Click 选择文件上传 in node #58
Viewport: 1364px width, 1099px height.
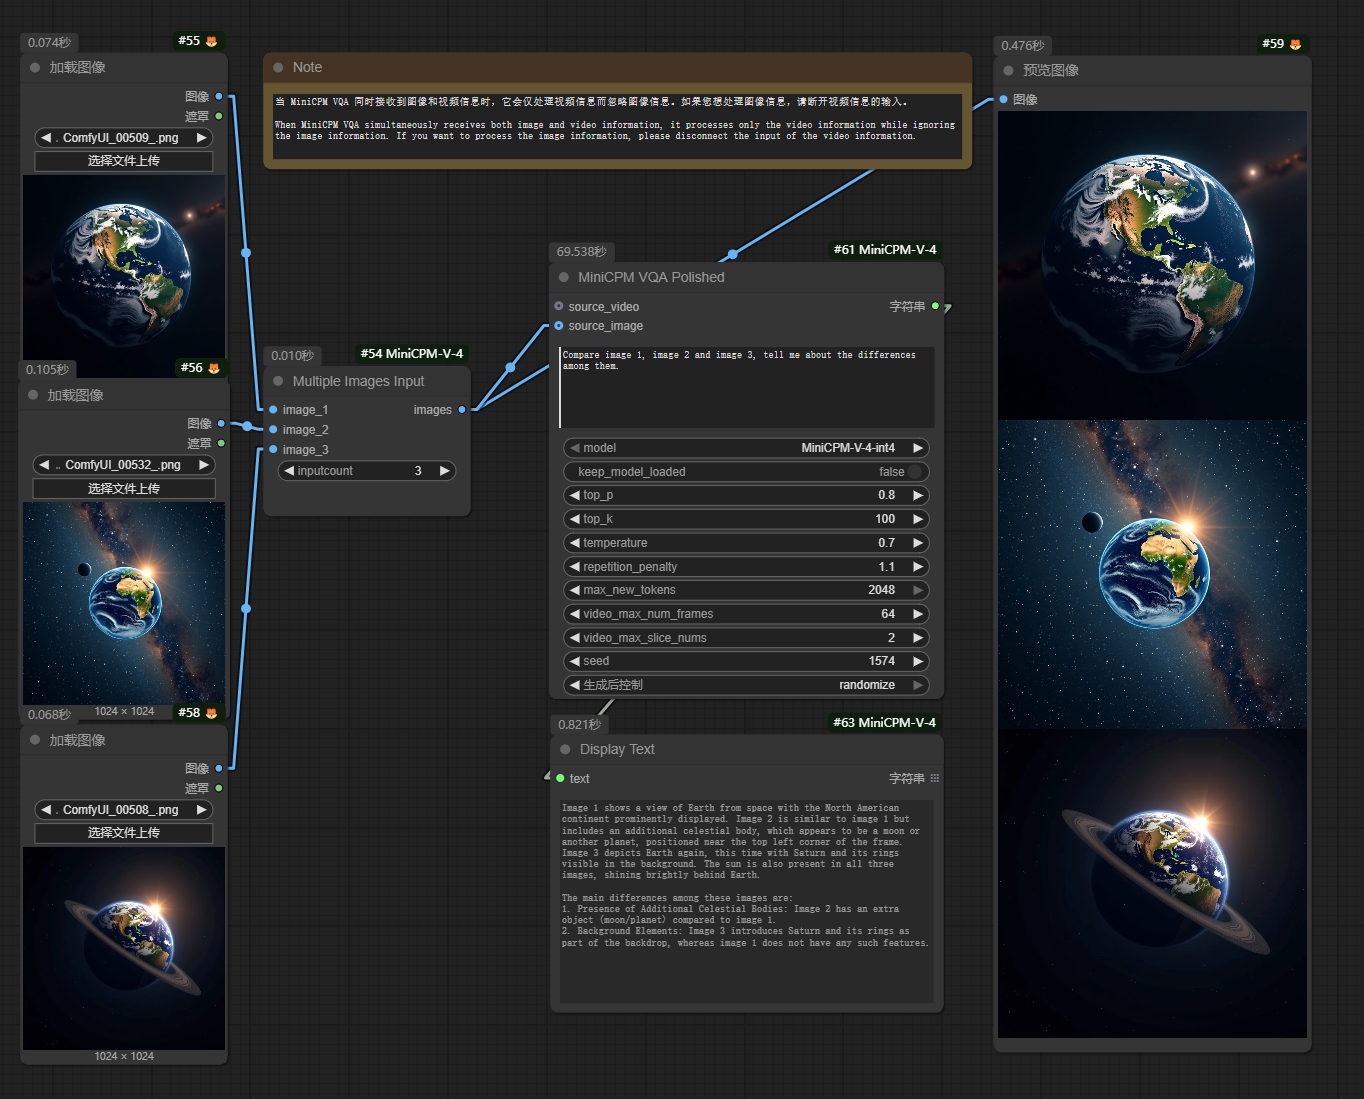[x=124, y=833]
